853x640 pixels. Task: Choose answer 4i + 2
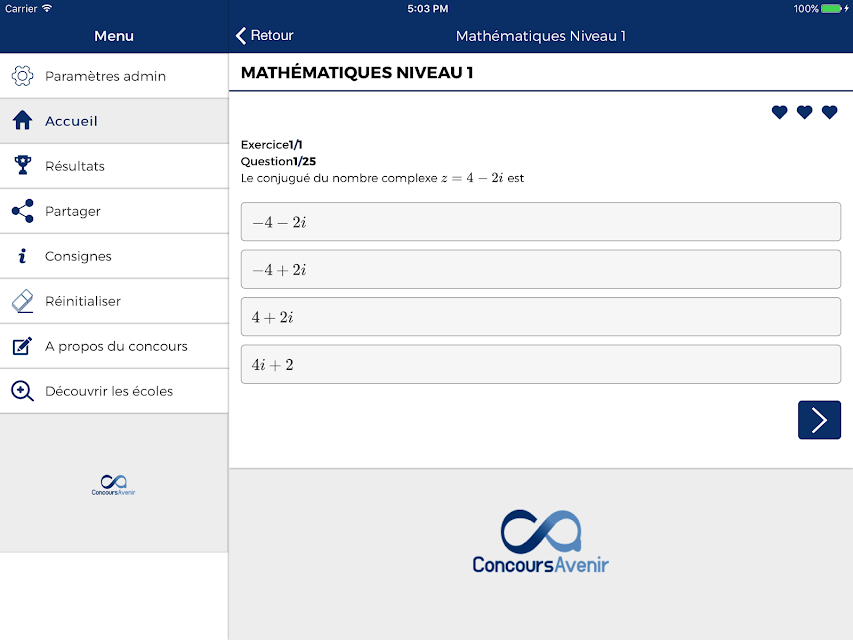tap(541, 364)
